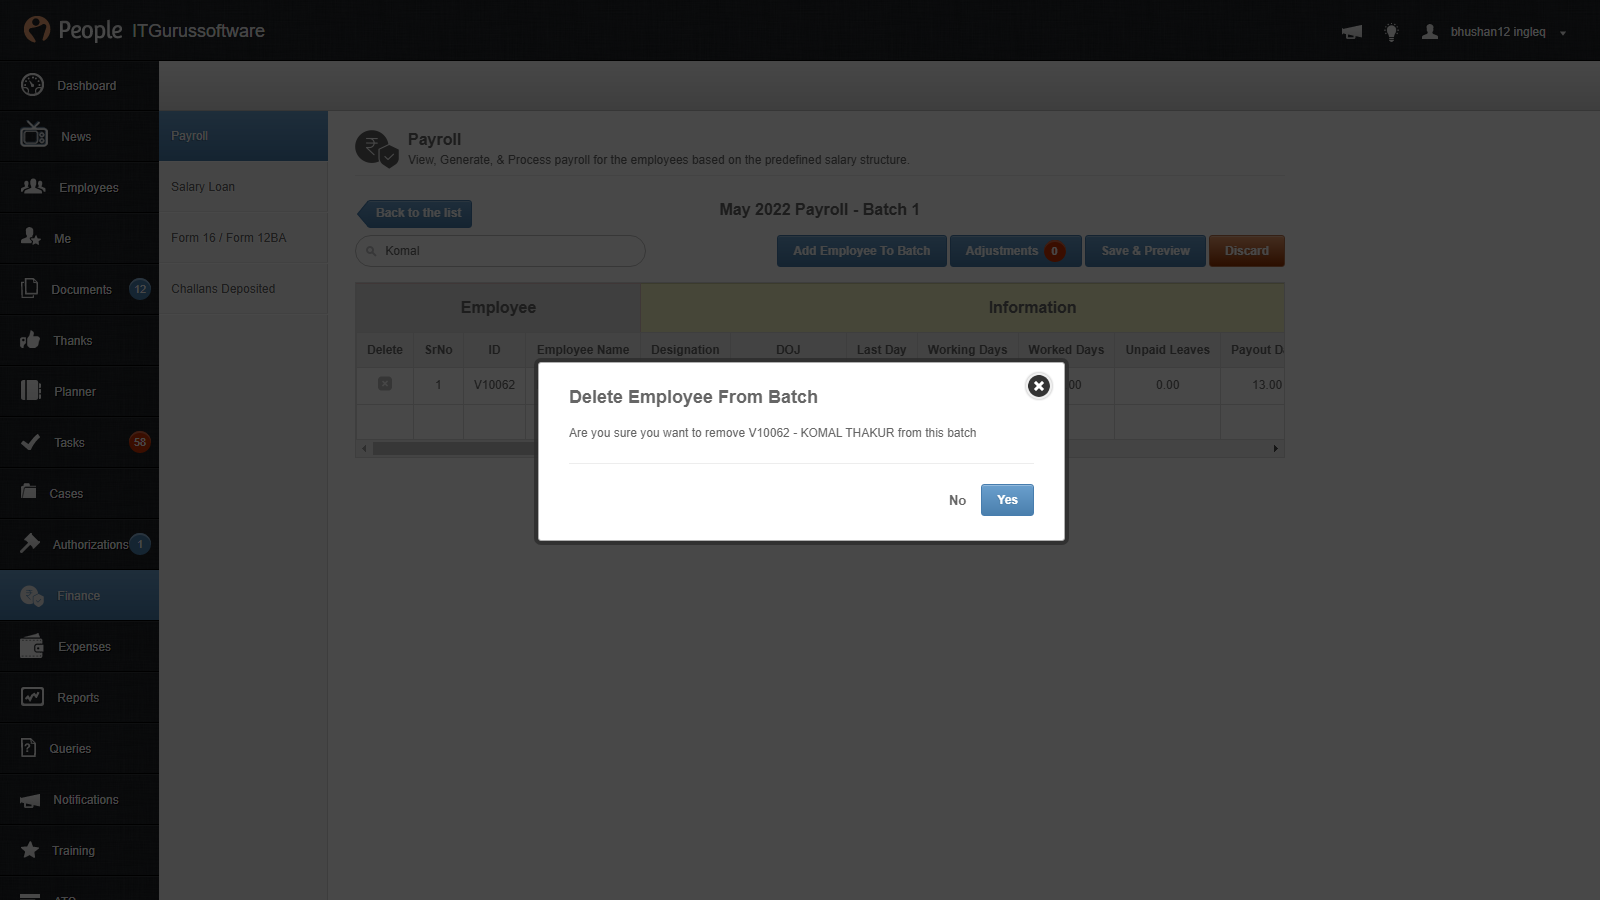Click the Last Day column header
1600x900 pixels.
[x=881, y=350]
